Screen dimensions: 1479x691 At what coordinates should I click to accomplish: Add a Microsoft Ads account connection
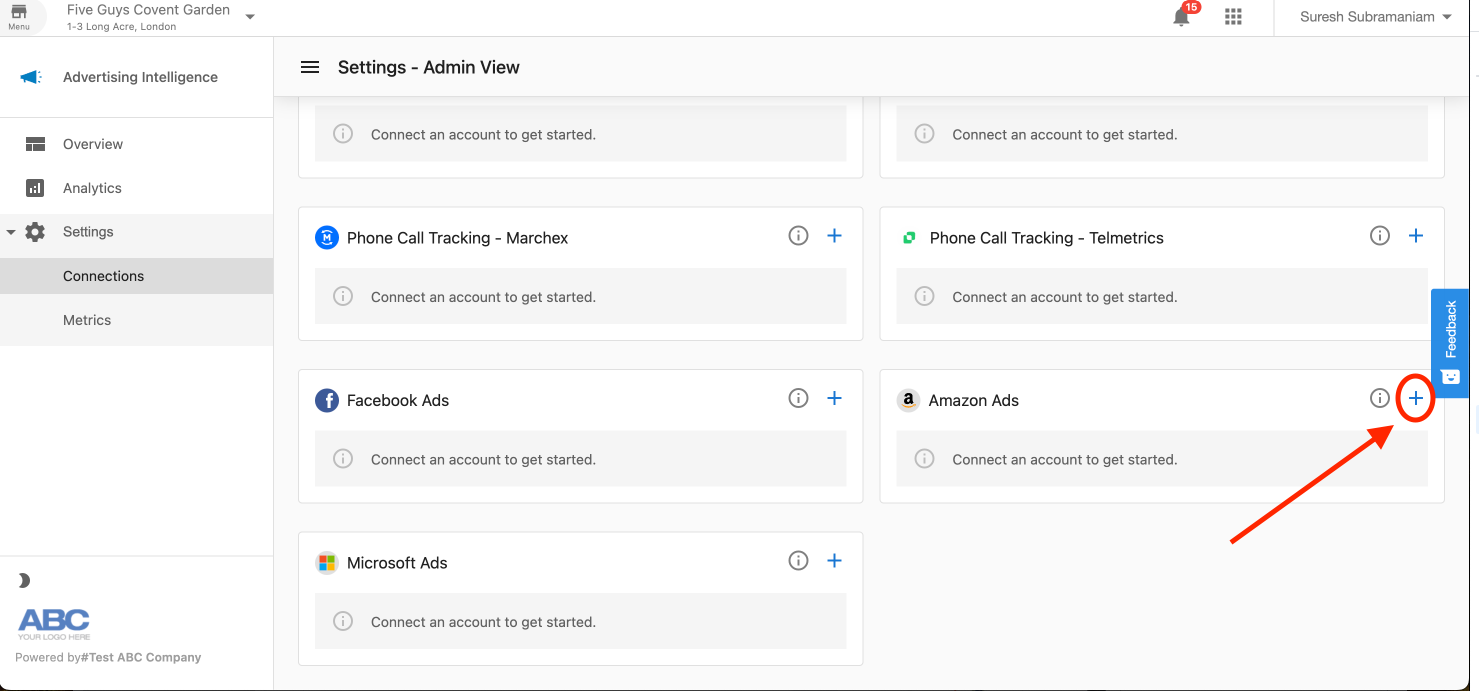(x=834, y=561)
